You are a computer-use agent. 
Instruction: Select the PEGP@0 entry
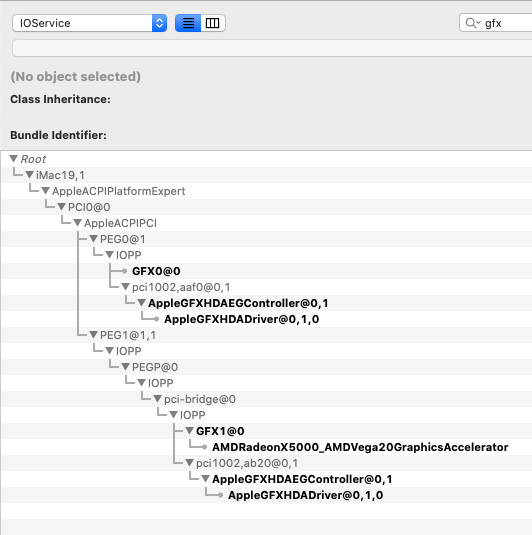point(155,367)
